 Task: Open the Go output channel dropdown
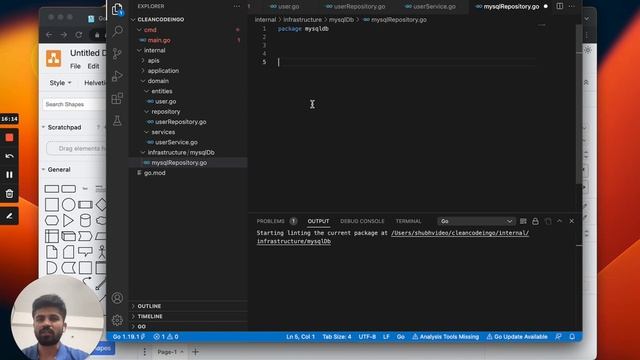pos(476,221)
